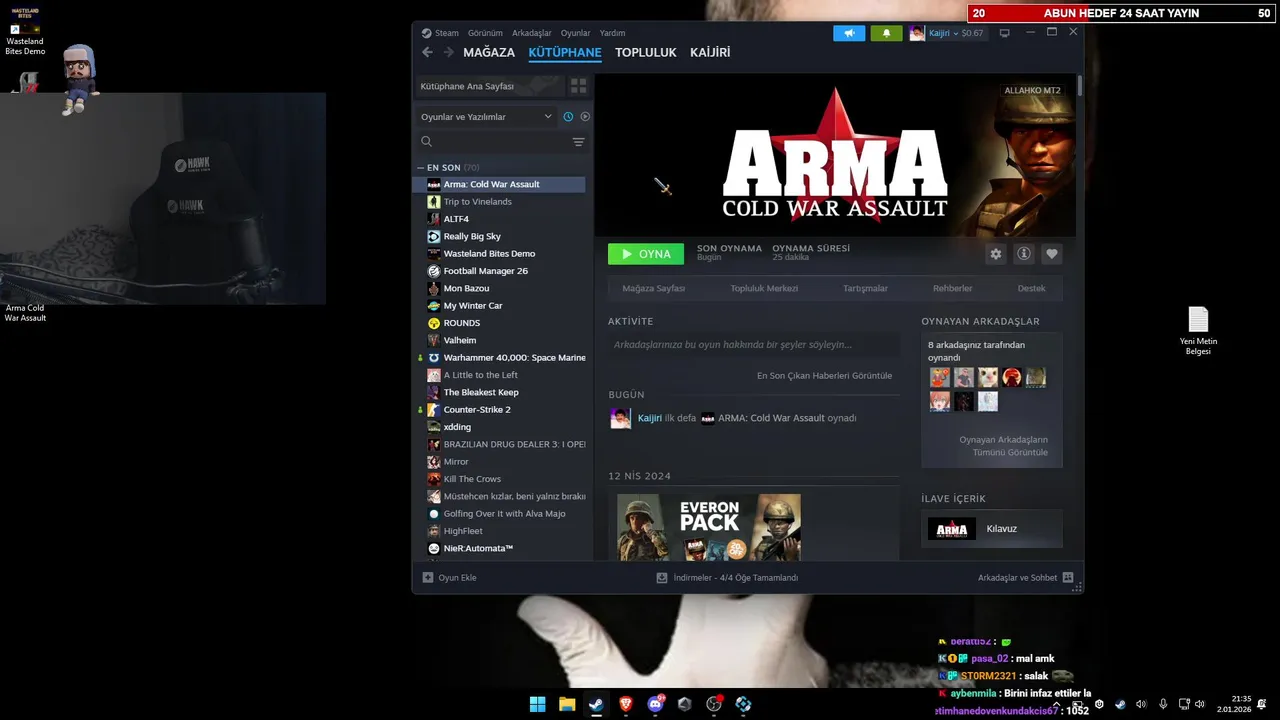Click the Kaijiri name in activity feed
Screen dimensions: 1280x720
tap(650, 418)
